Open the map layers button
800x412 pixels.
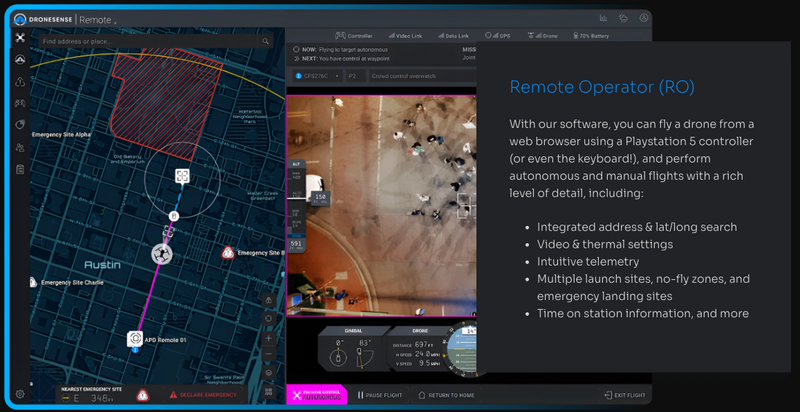(x=268, y=372)
